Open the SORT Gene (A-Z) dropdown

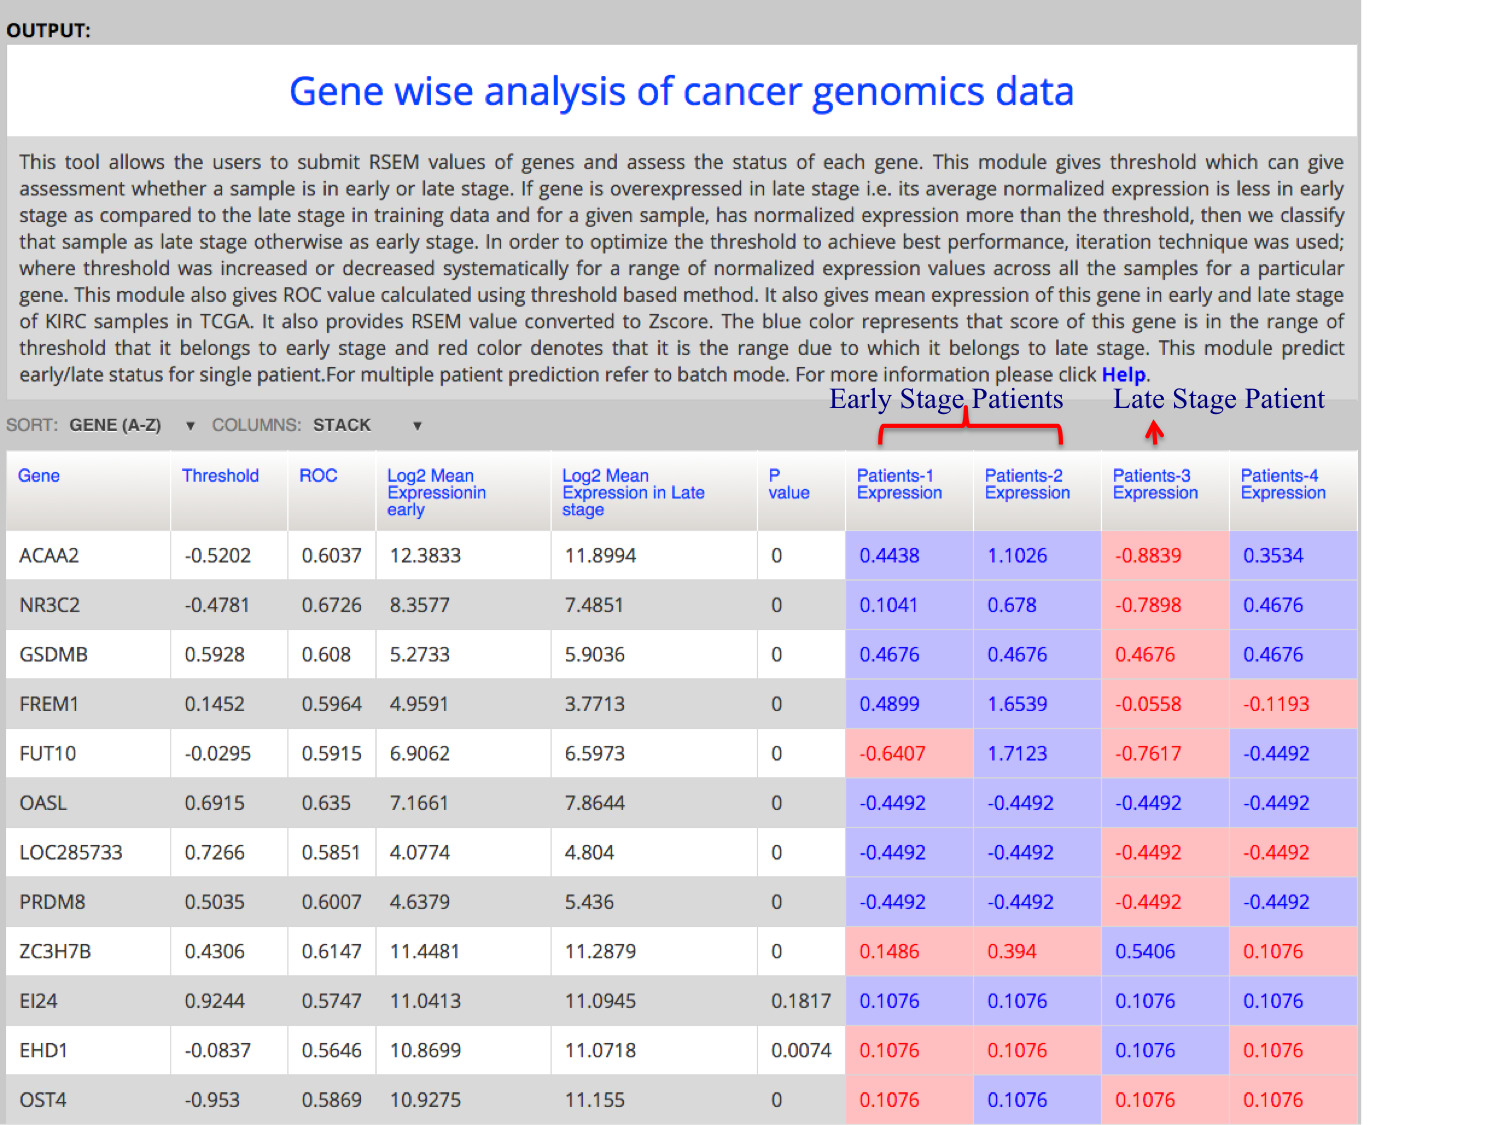click(x=130, y=425)
